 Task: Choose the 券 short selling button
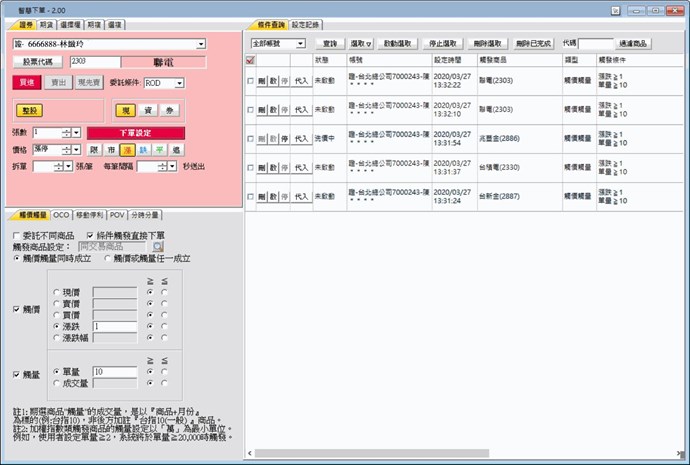click(x=168, y=110)
